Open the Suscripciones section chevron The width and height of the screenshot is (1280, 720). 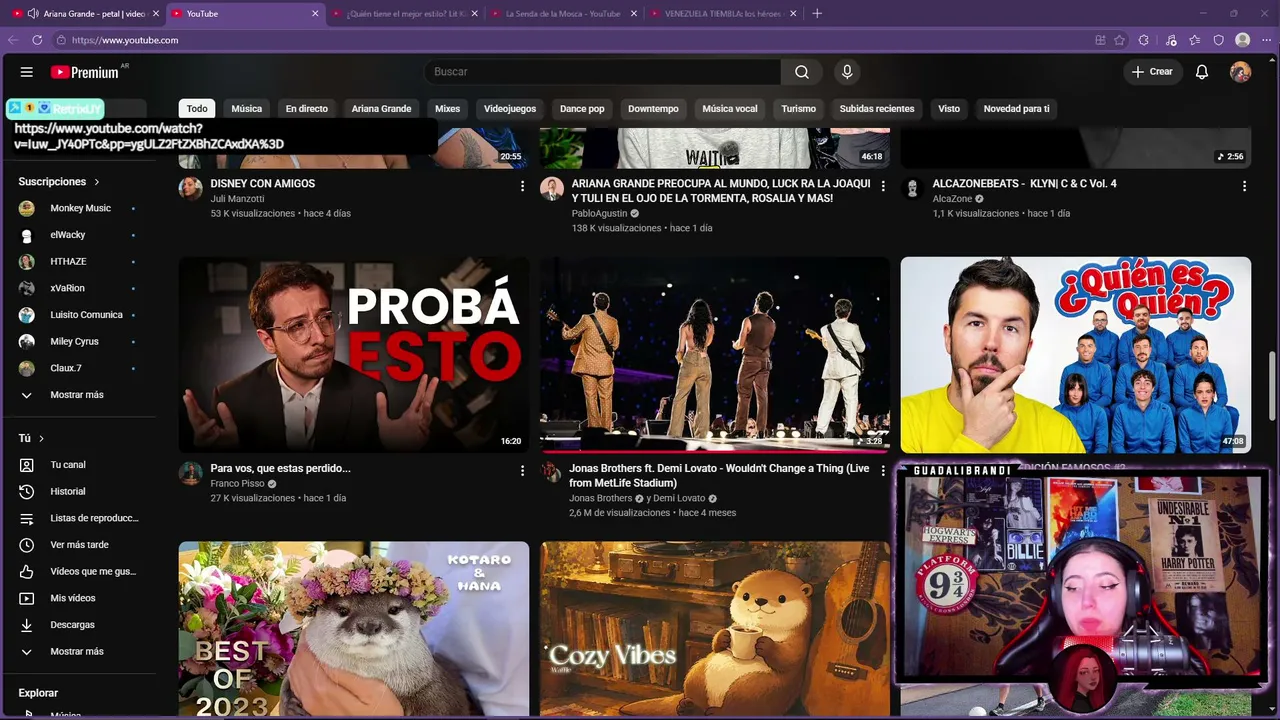97,182
